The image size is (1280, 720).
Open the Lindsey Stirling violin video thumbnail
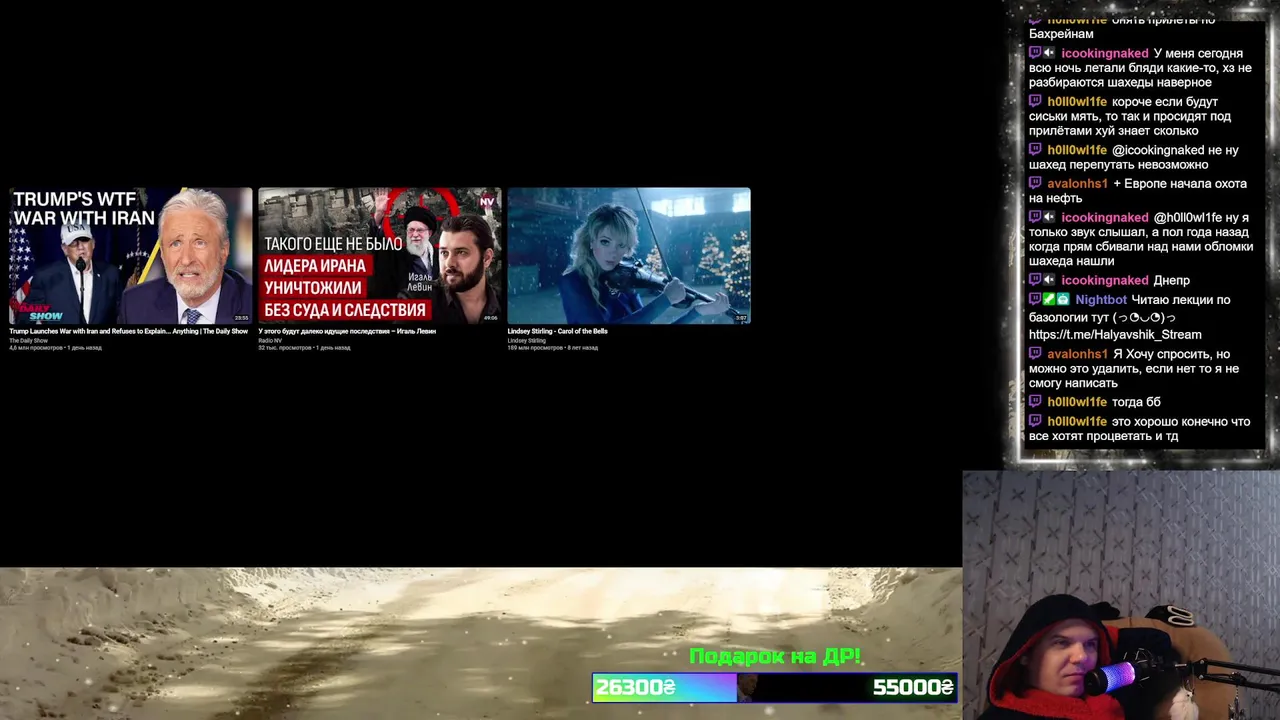[x=629, y=256]
